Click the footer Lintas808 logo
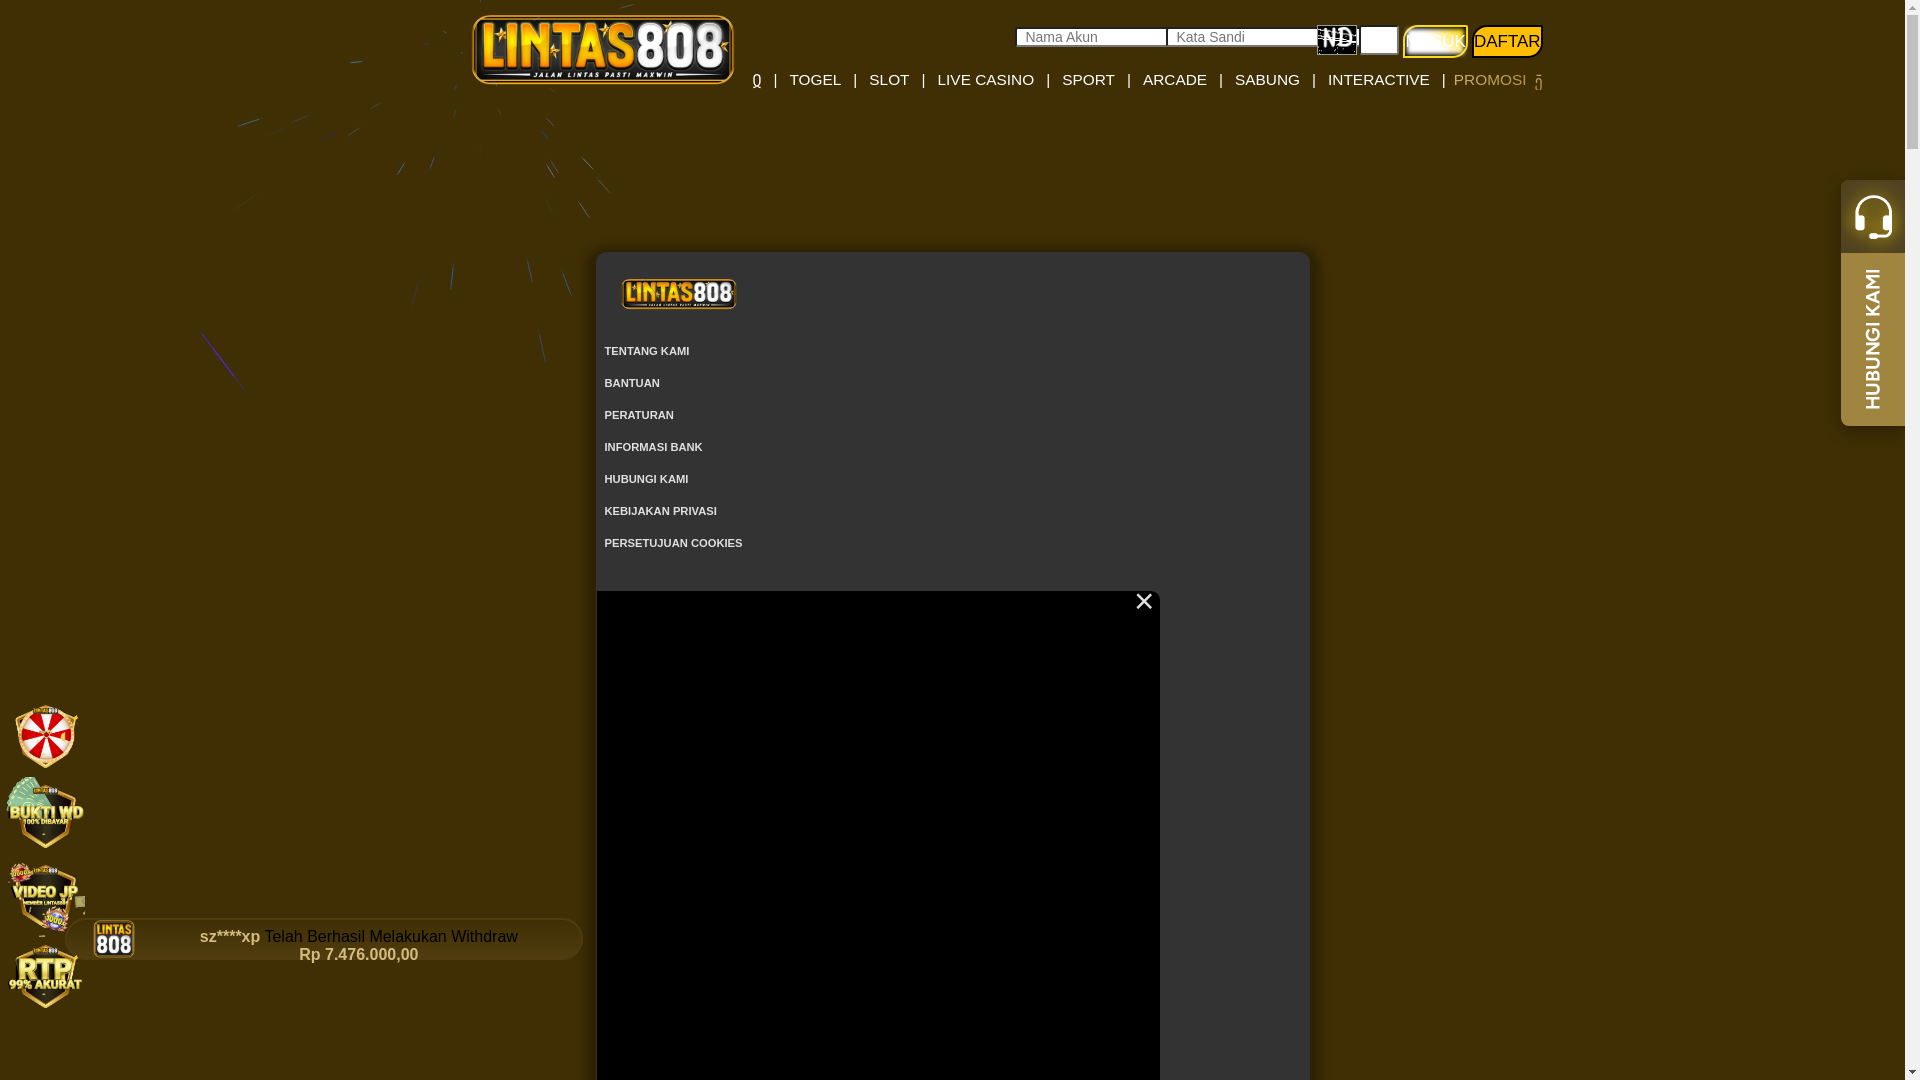The image size is (1920, 1080). [x=679, y=294]
